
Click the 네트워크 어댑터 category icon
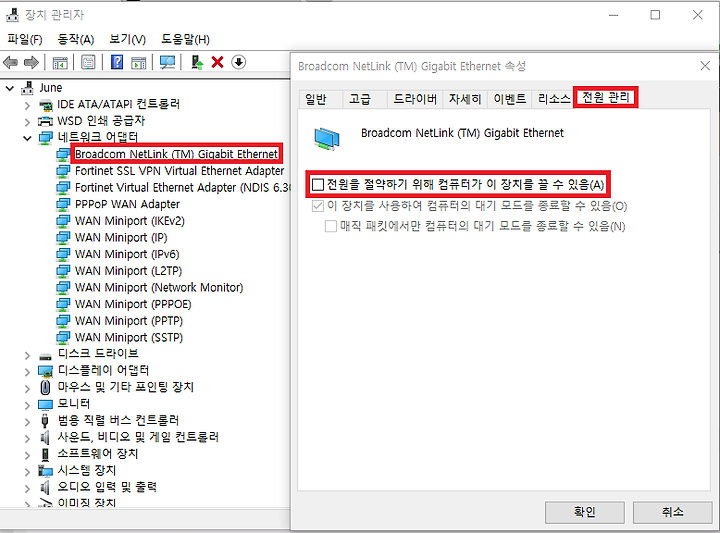coord(45,138)
